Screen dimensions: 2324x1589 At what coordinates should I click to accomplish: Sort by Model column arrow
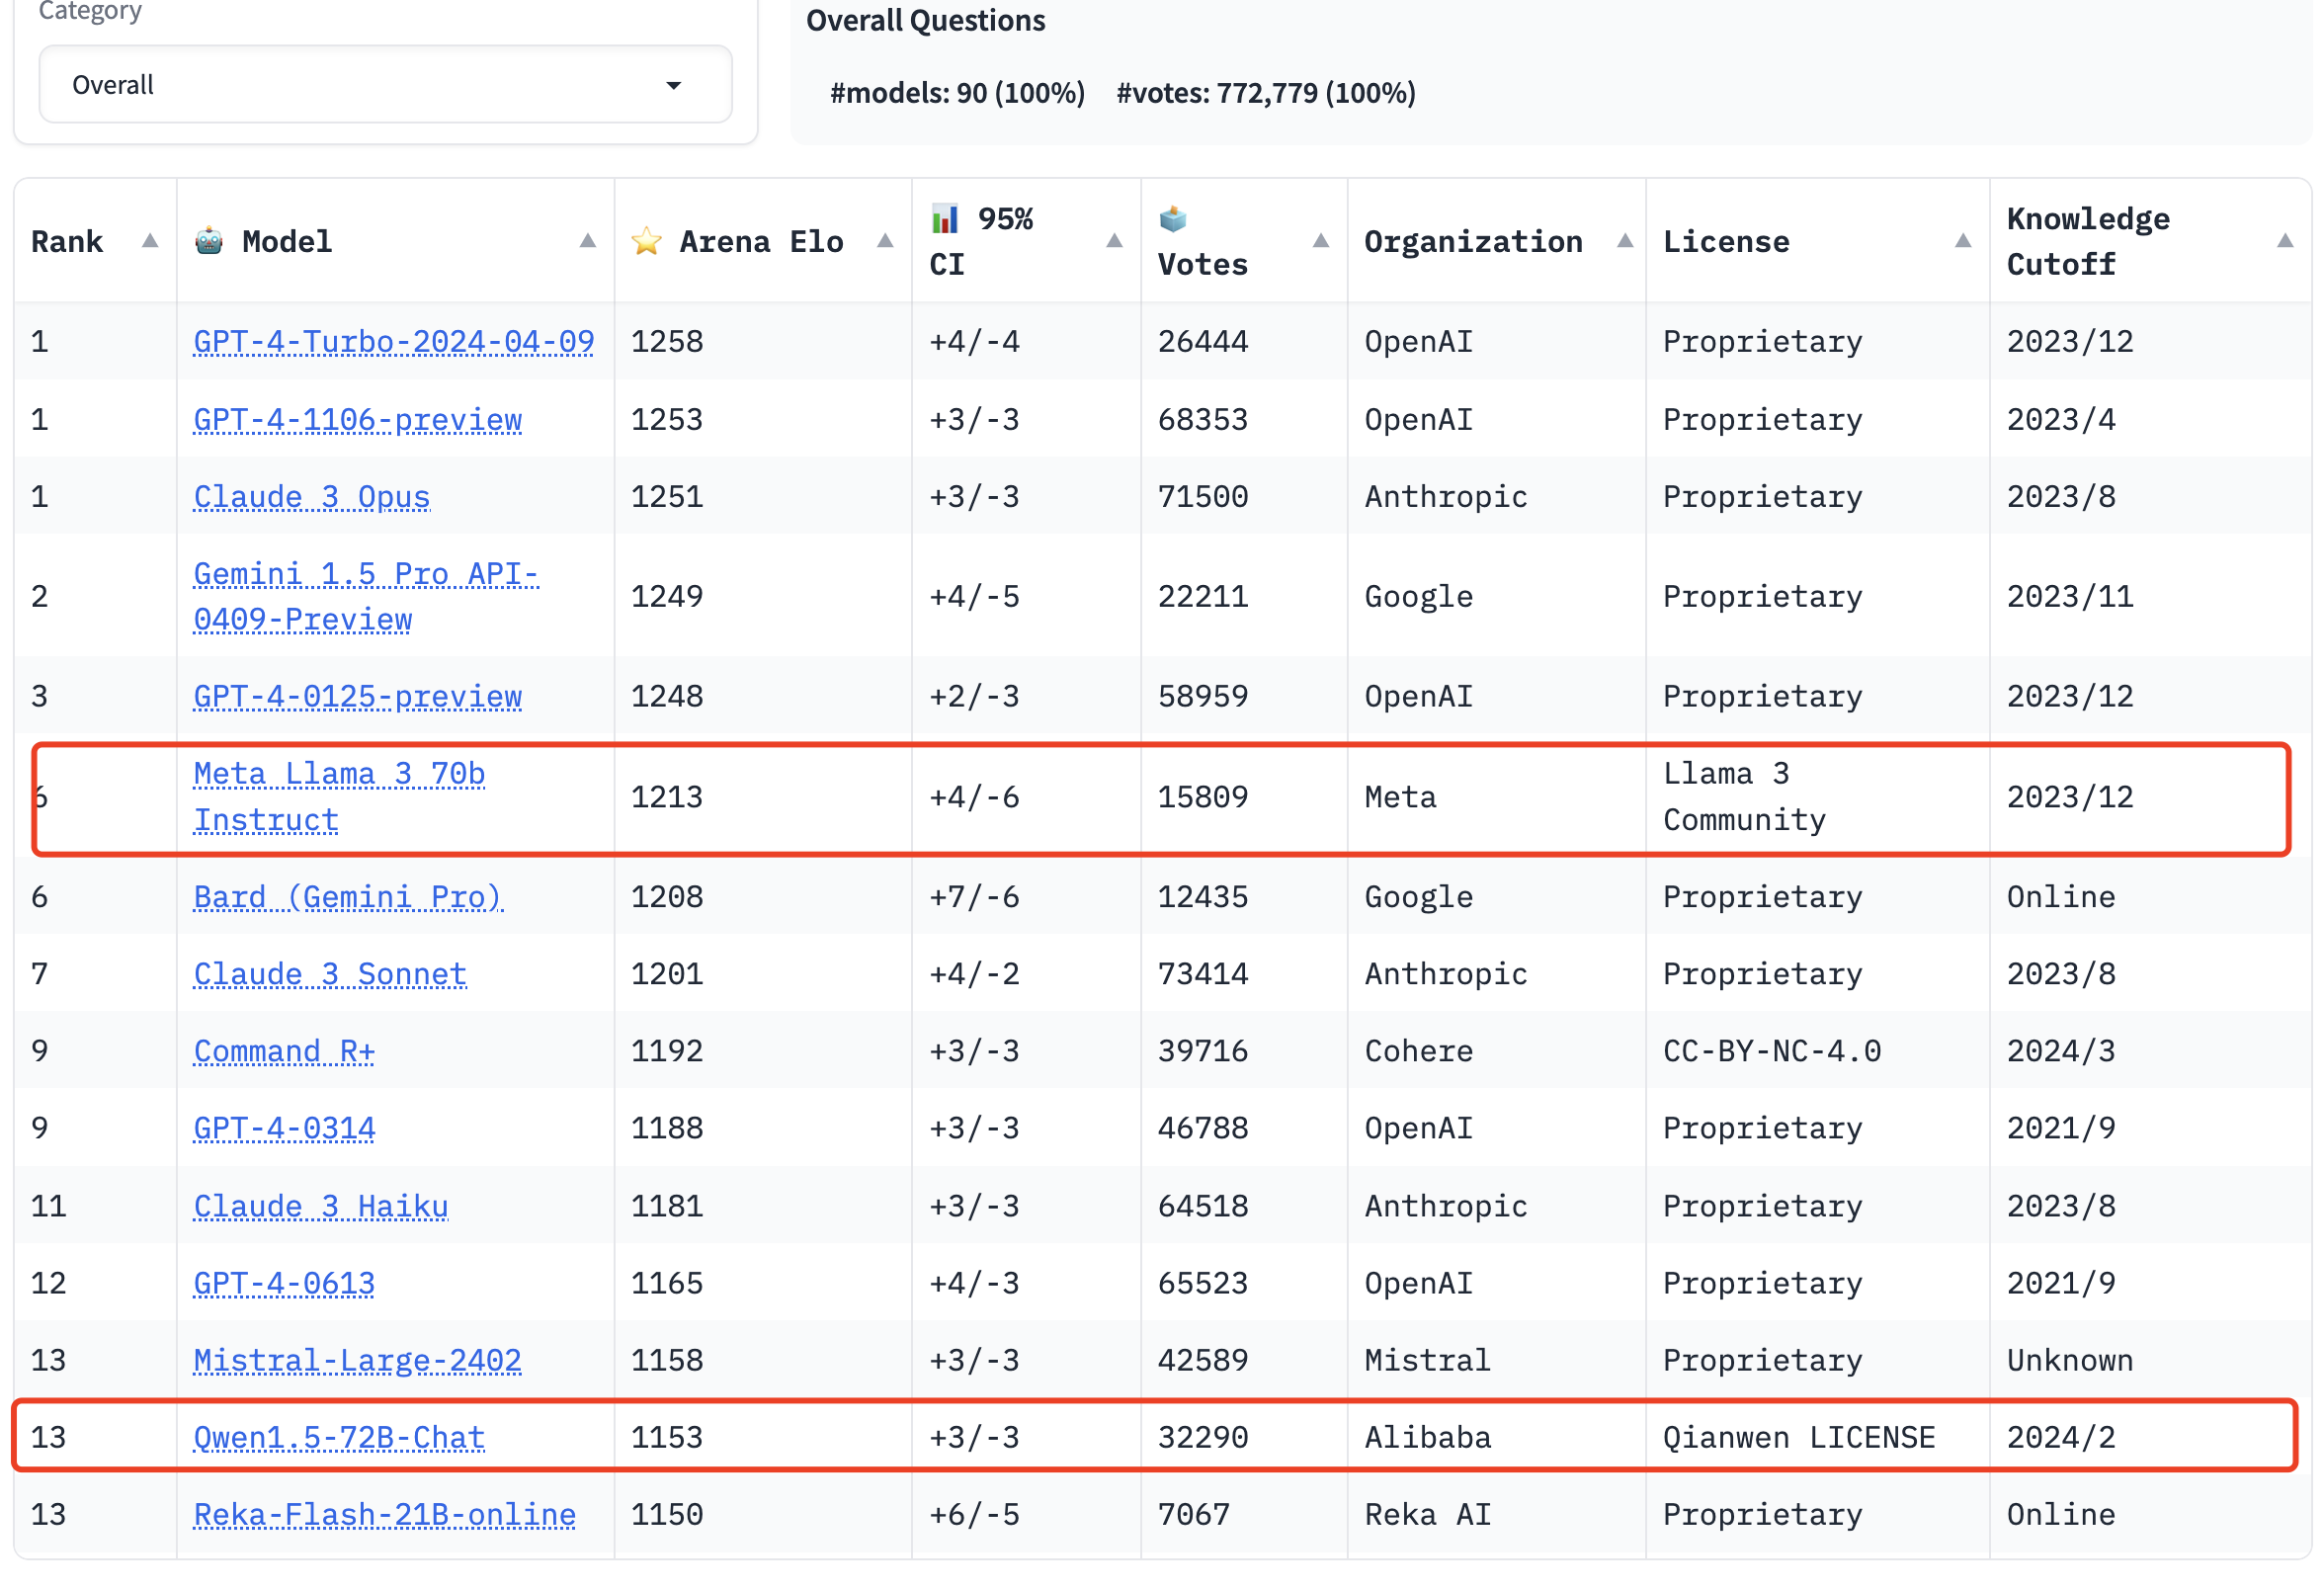[x=588, y=241]
